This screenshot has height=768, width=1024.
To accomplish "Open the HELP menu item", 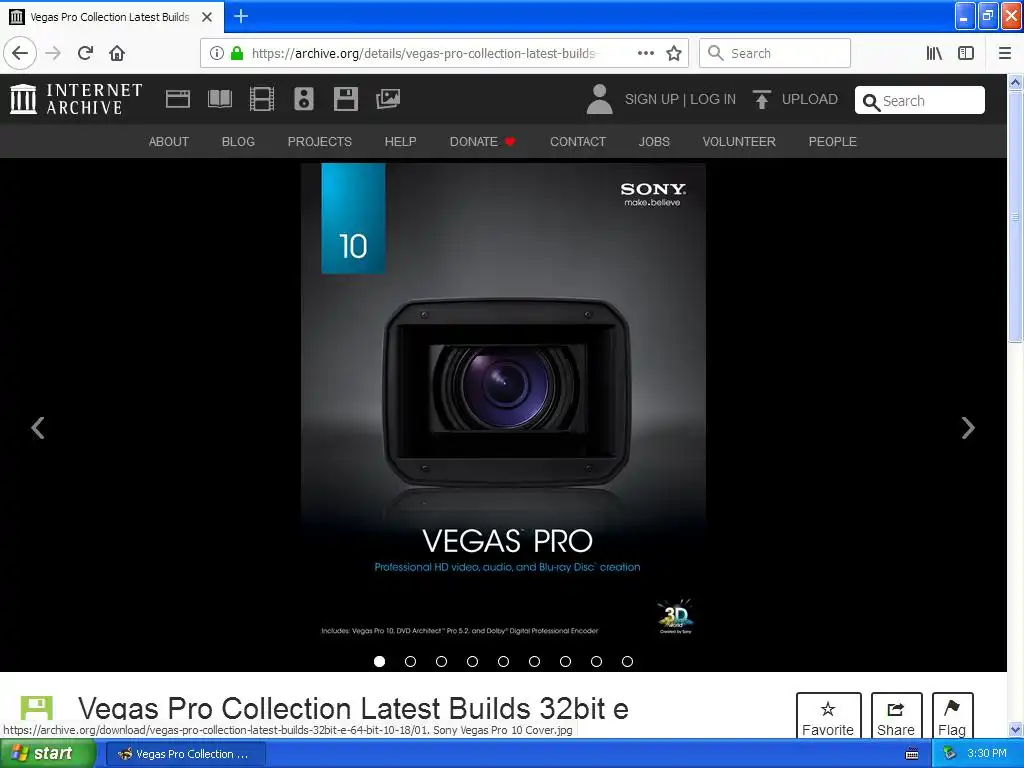I will click(x=400, y=142).
